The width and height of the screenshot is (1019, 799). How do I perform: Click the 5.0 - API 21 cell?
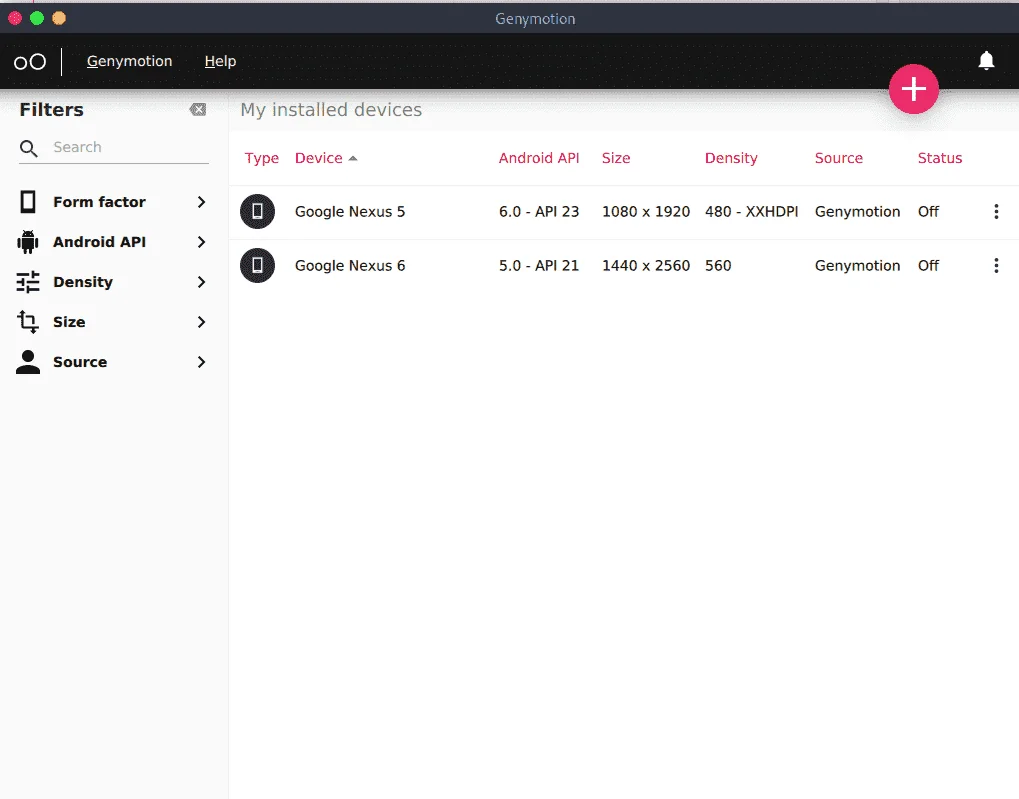coord(539,266)
